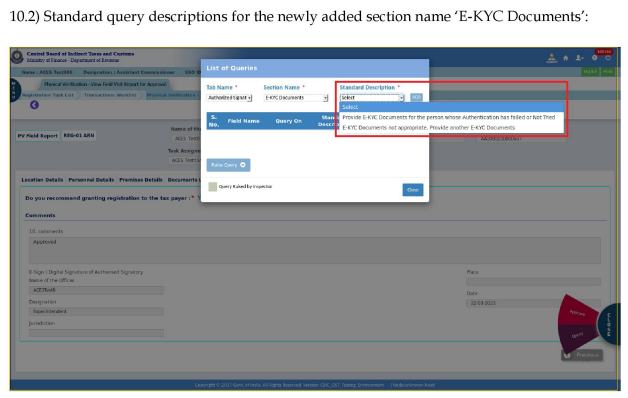Open the user profile icon menu
This screenshot has width=628, height=398.
[x=580, y=58]
